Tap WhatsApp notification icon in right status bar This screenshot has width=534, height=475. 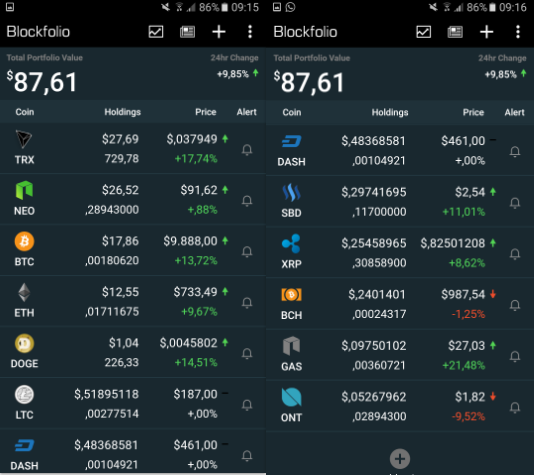(290, 7)
